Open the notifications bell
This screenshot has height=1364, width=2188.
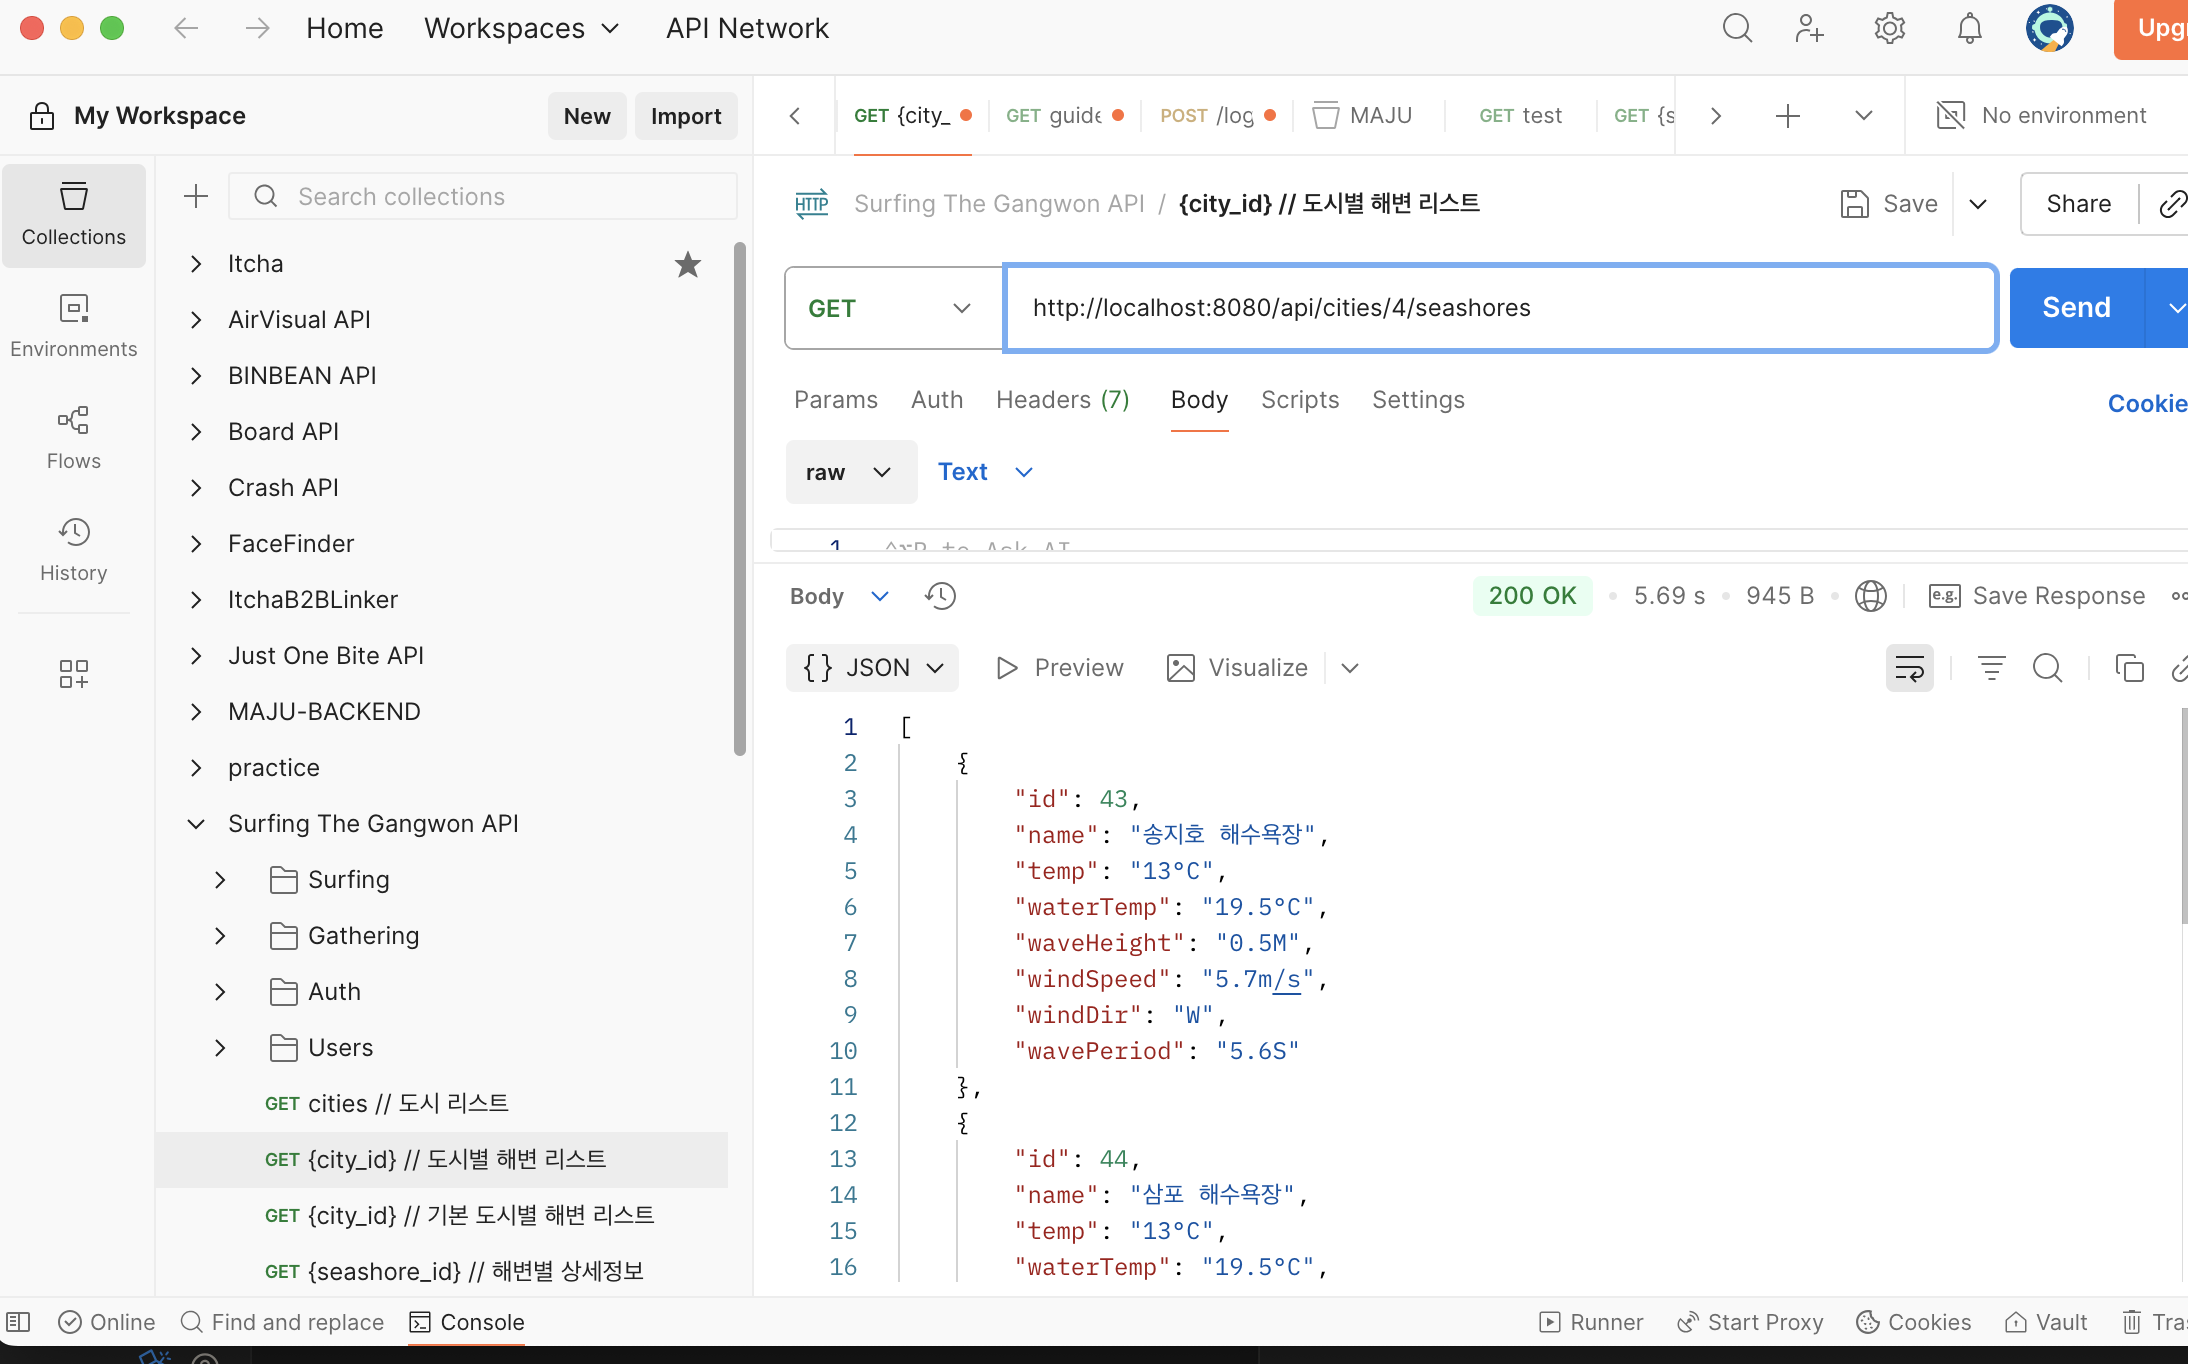tap(1969, 28)
